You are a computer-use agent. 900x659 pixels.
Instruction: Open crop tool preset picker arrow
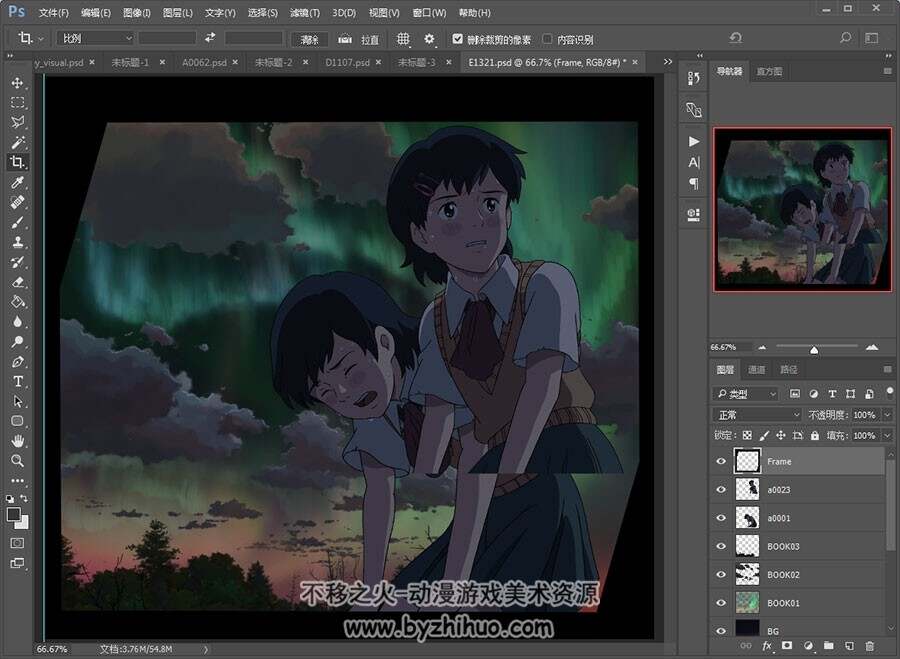pyautogui.click(x=41, y=39)
